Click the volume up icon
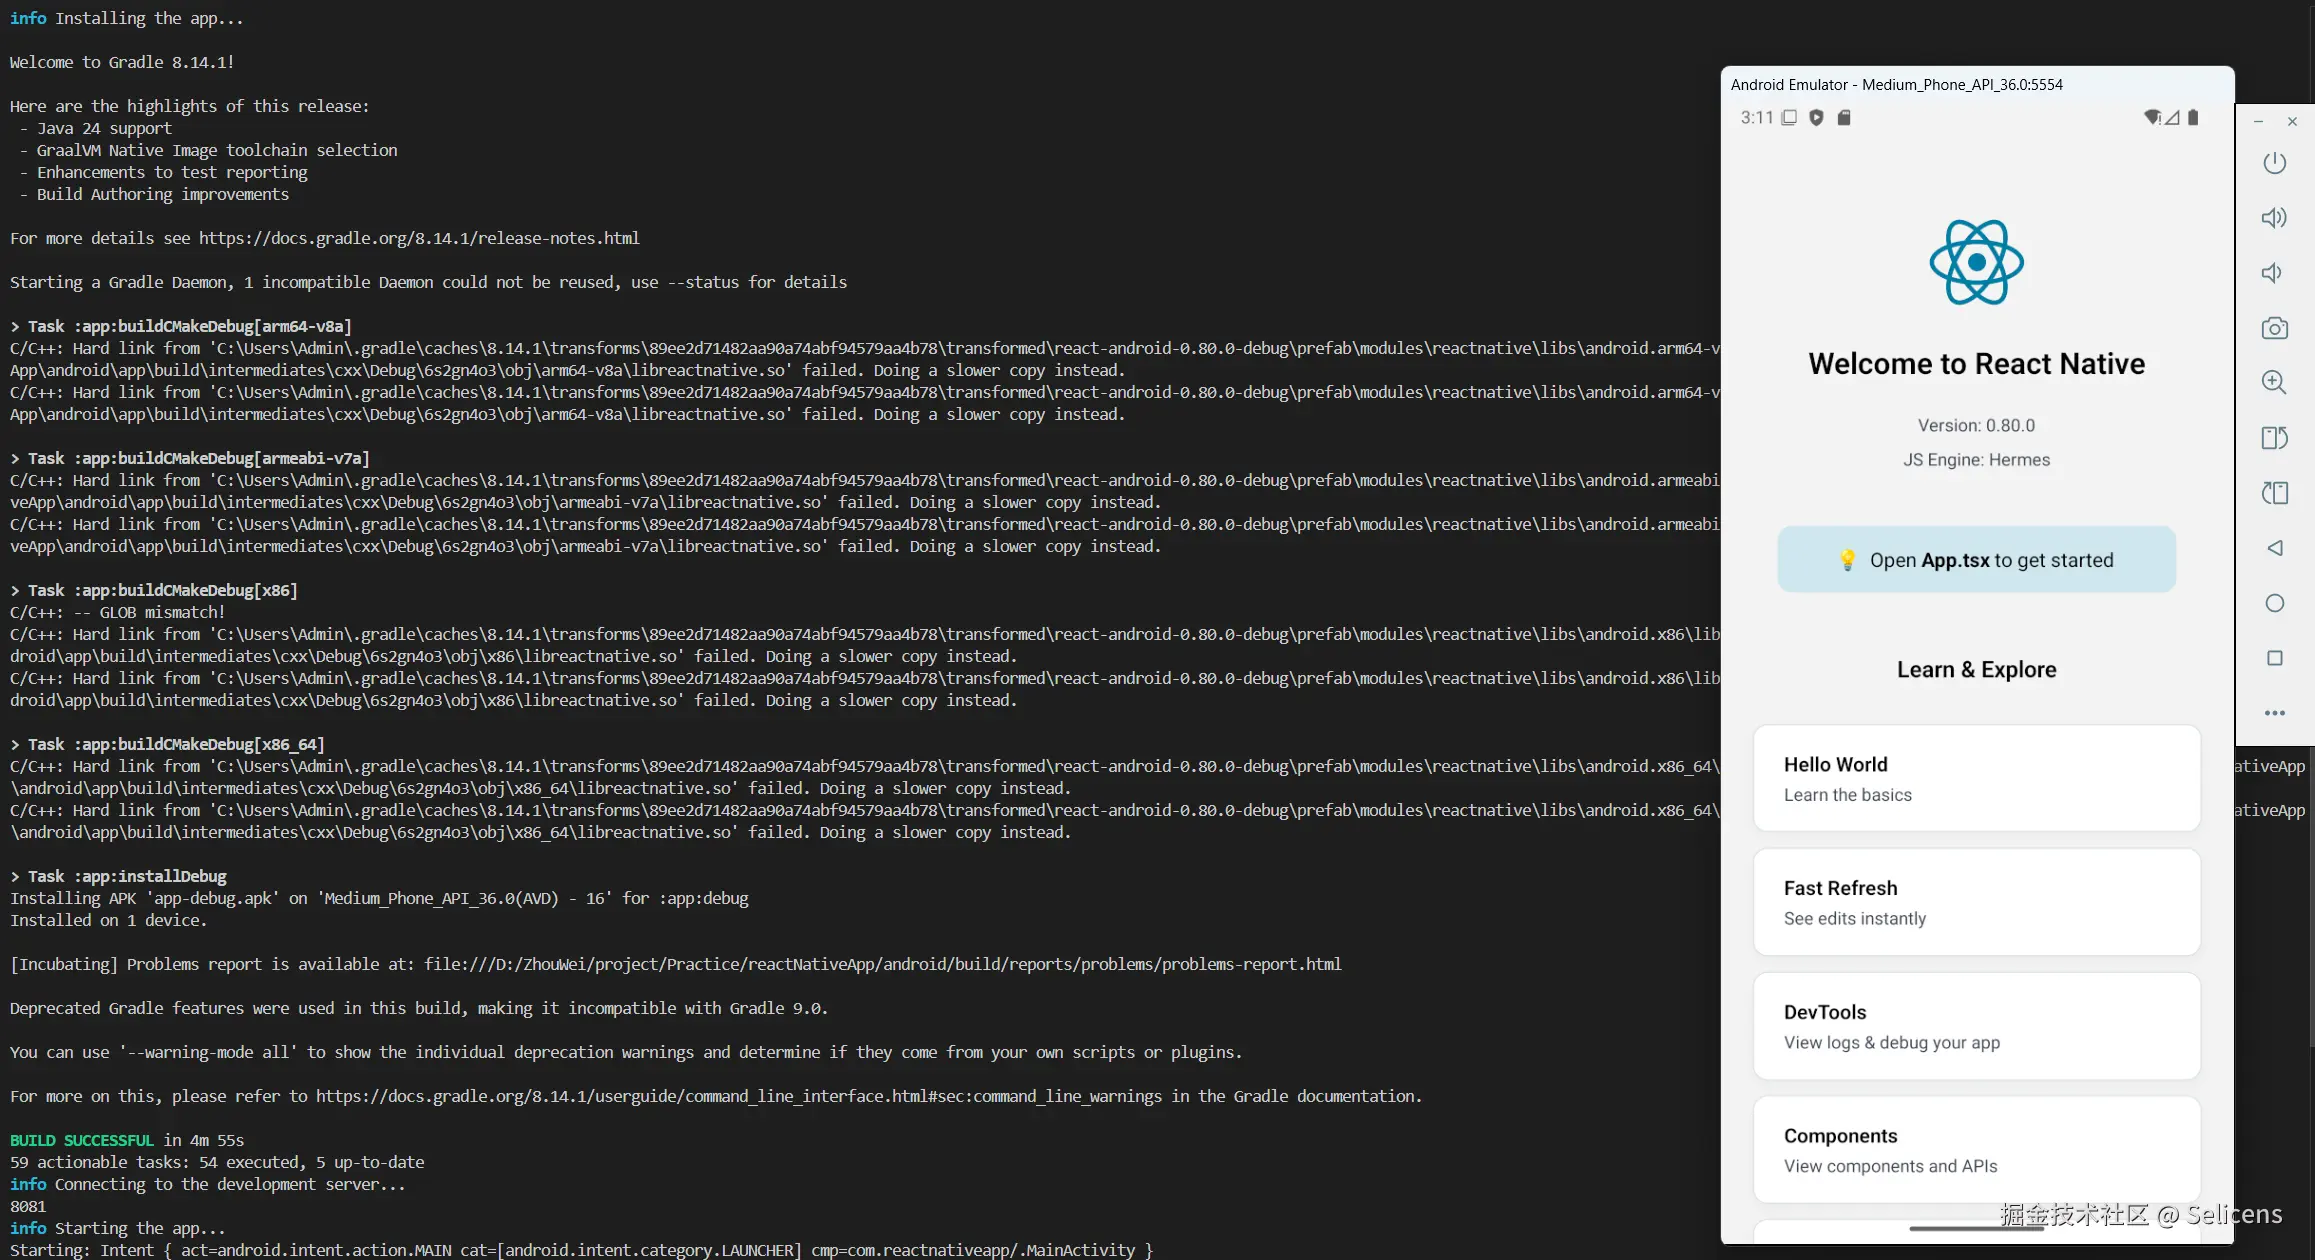The image size is (2315, 1260). coord(2274,218)
